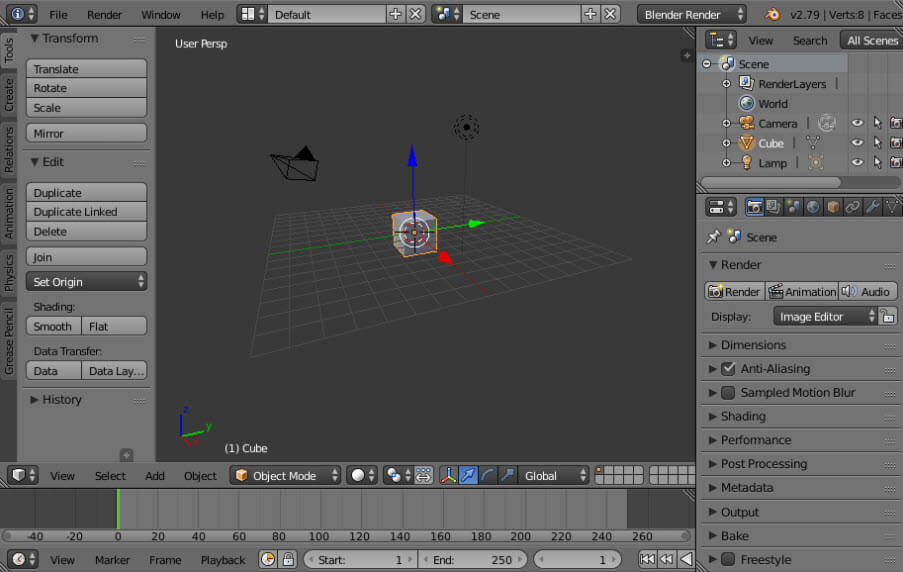This screenshot has width=903, height=572.
Task: Click the Object properties cube icon
Action: (833, 207)
